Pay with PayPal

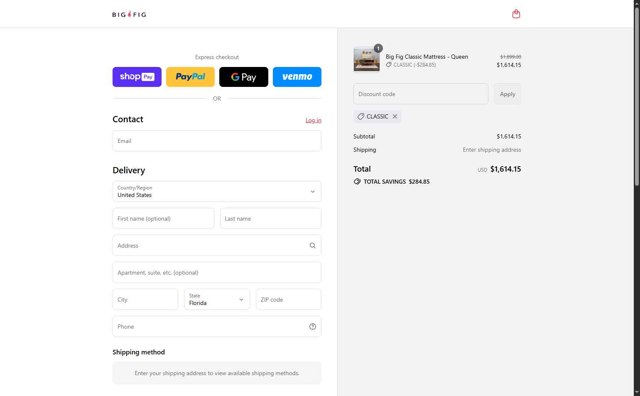coord(190,77)
